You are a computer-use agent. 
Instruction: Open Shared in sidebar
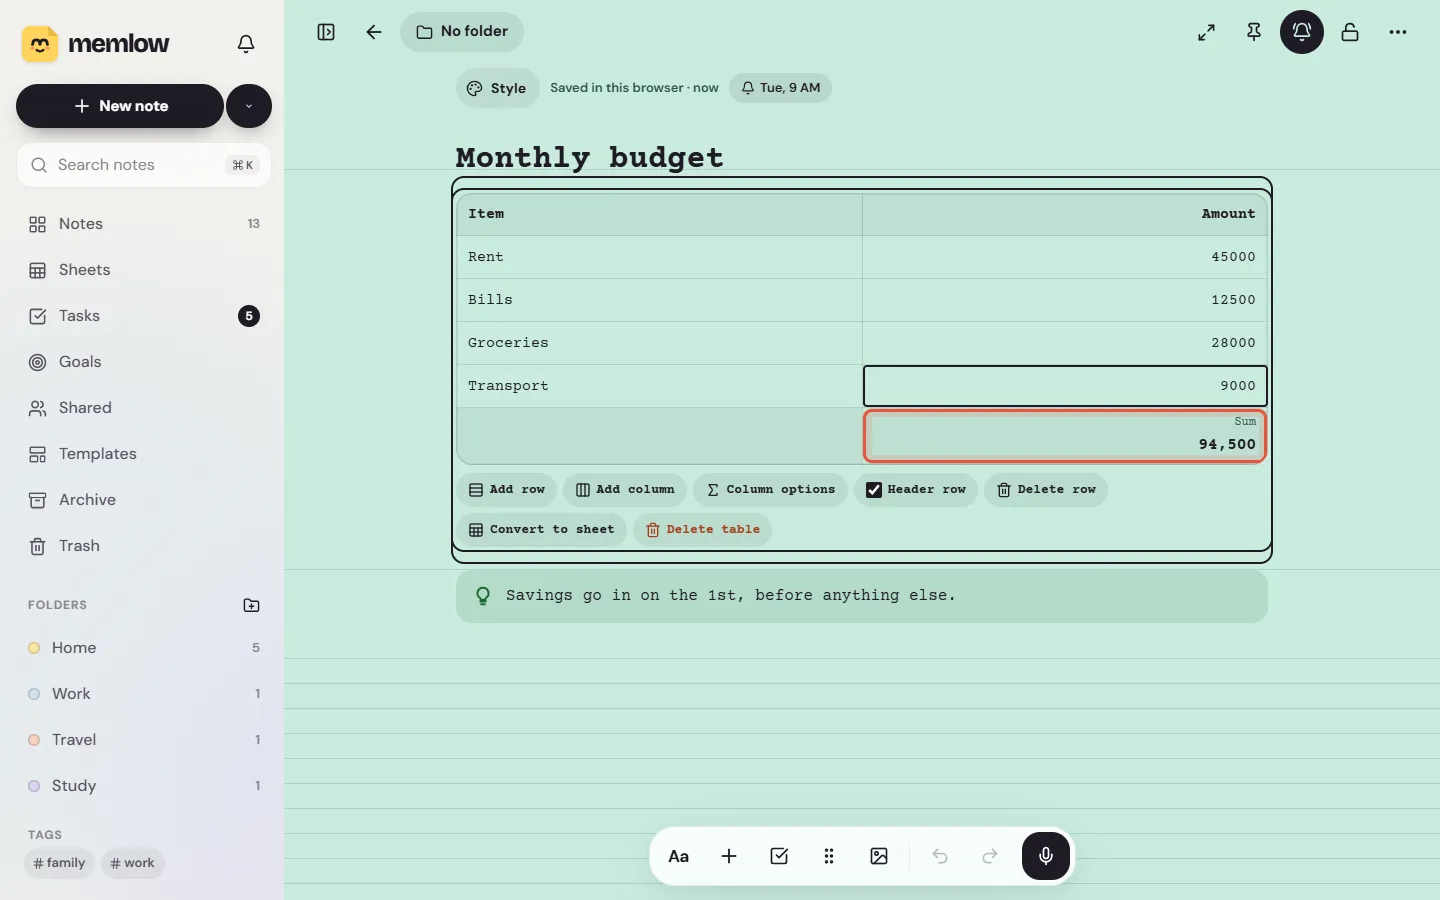(x=144, y=408)
